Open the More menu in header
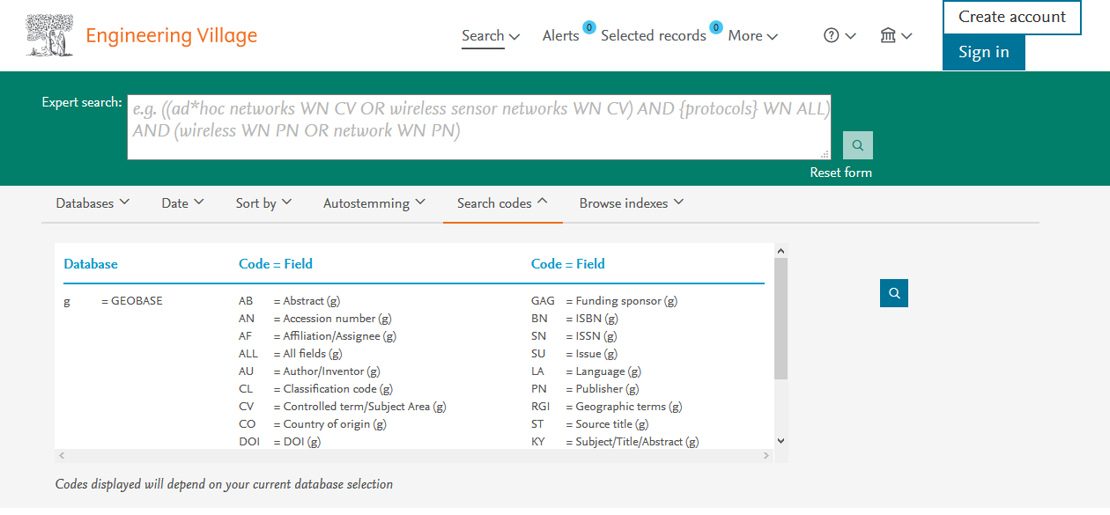 pos(753,35)
